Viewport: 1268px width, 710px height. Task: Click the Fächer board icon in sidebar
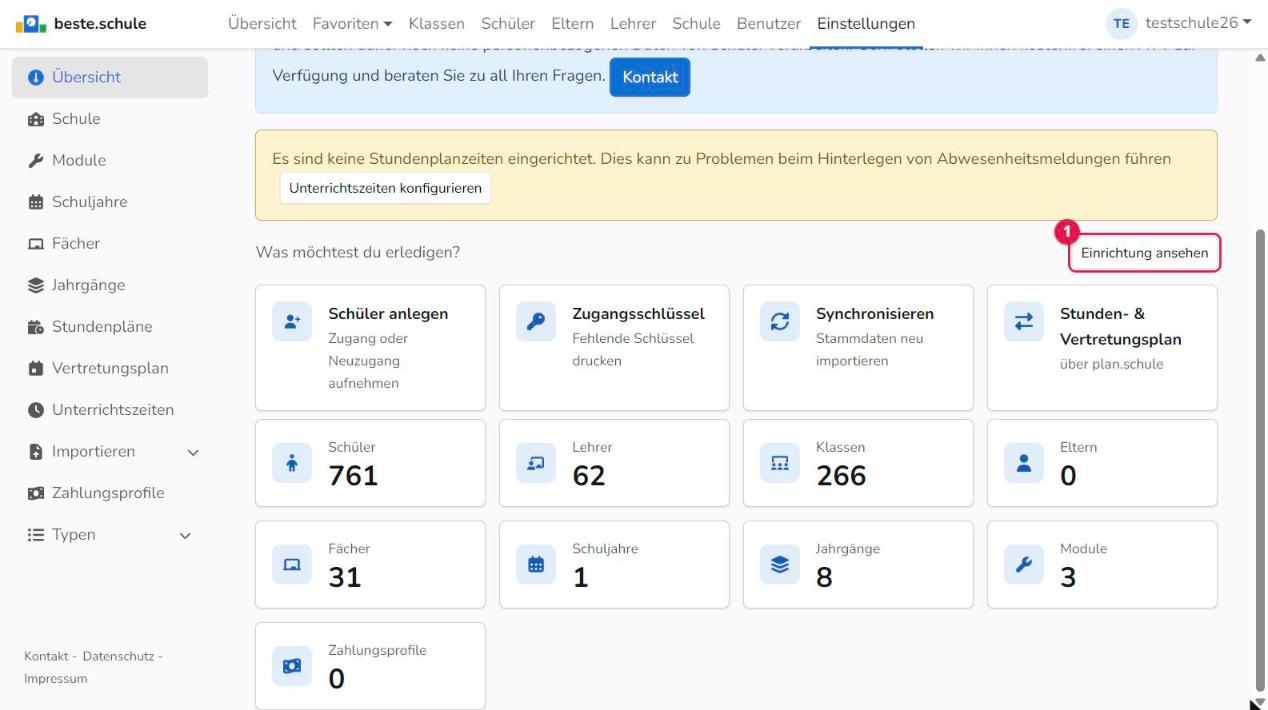pos(36,244)
